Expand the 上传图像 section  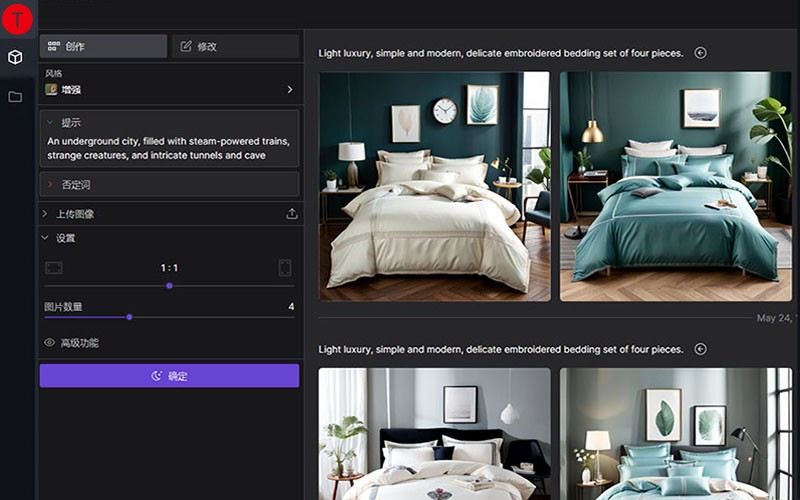pyautogui.click(x=45, y=214)
